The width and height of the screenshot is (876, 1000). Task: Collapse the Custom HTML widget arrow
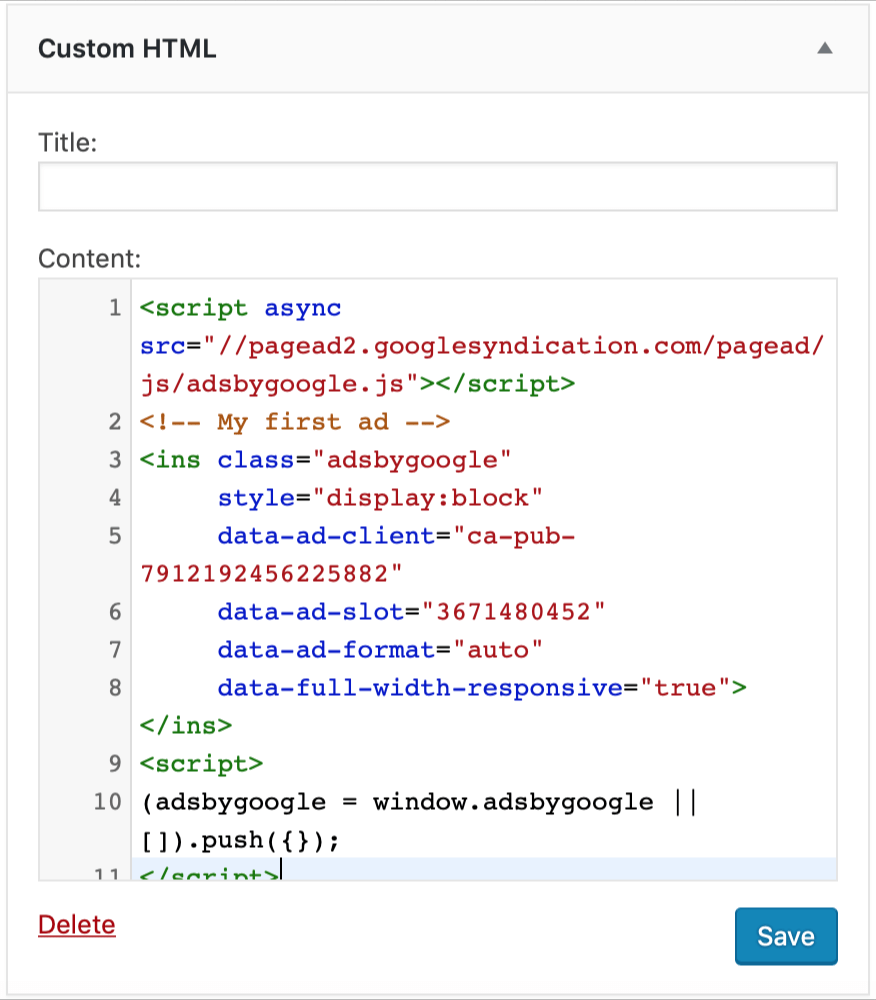click(824, 48)
